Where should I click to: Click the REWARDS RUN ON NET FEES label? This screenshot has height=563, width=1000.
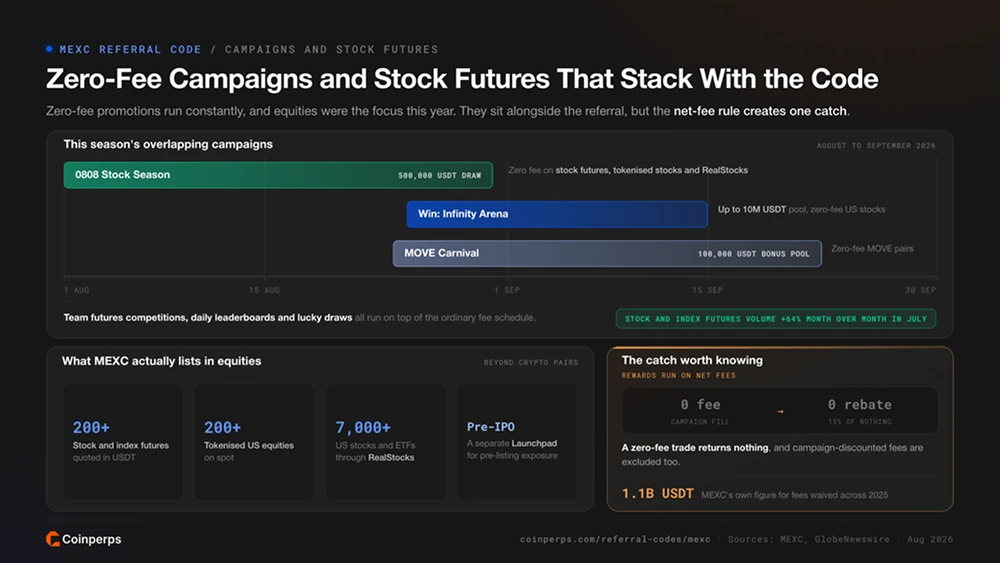[x=679, y=376]
